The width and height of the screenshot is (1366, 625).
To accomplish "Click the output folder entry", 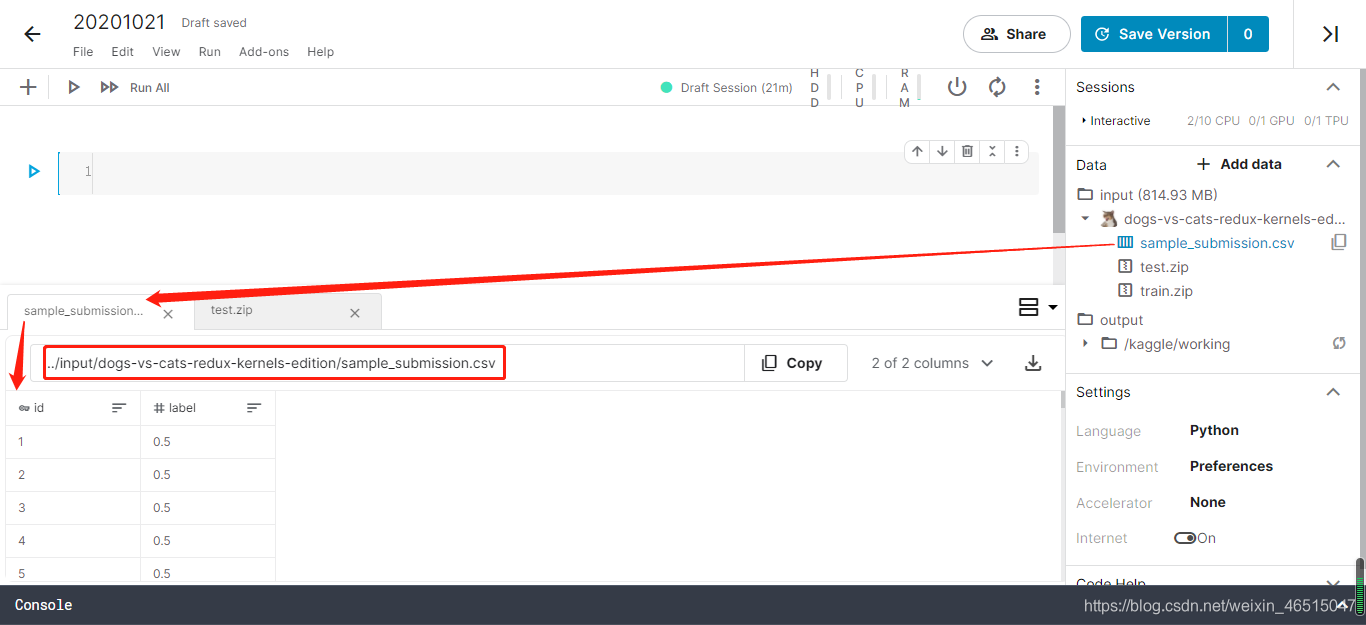I will pos(1110,320).
